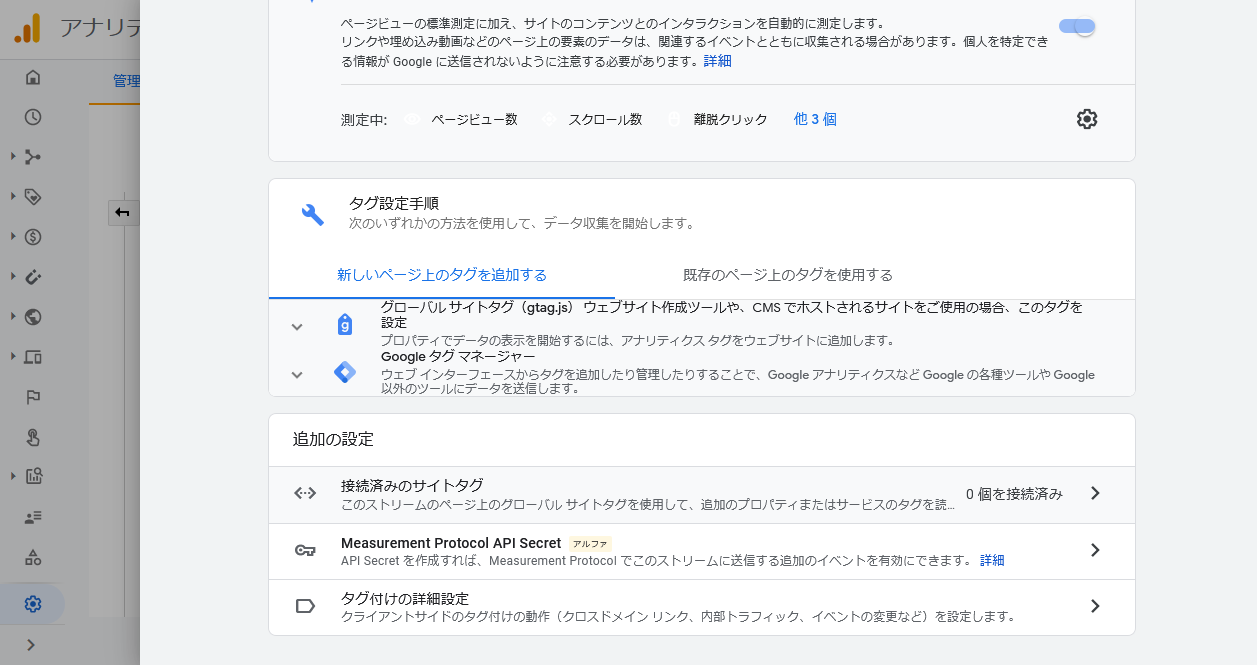The width and height of the screenshot is (1257, 665).
Task: Open the Monetization dollar icon in sidebar
Action: click(33, 237)
